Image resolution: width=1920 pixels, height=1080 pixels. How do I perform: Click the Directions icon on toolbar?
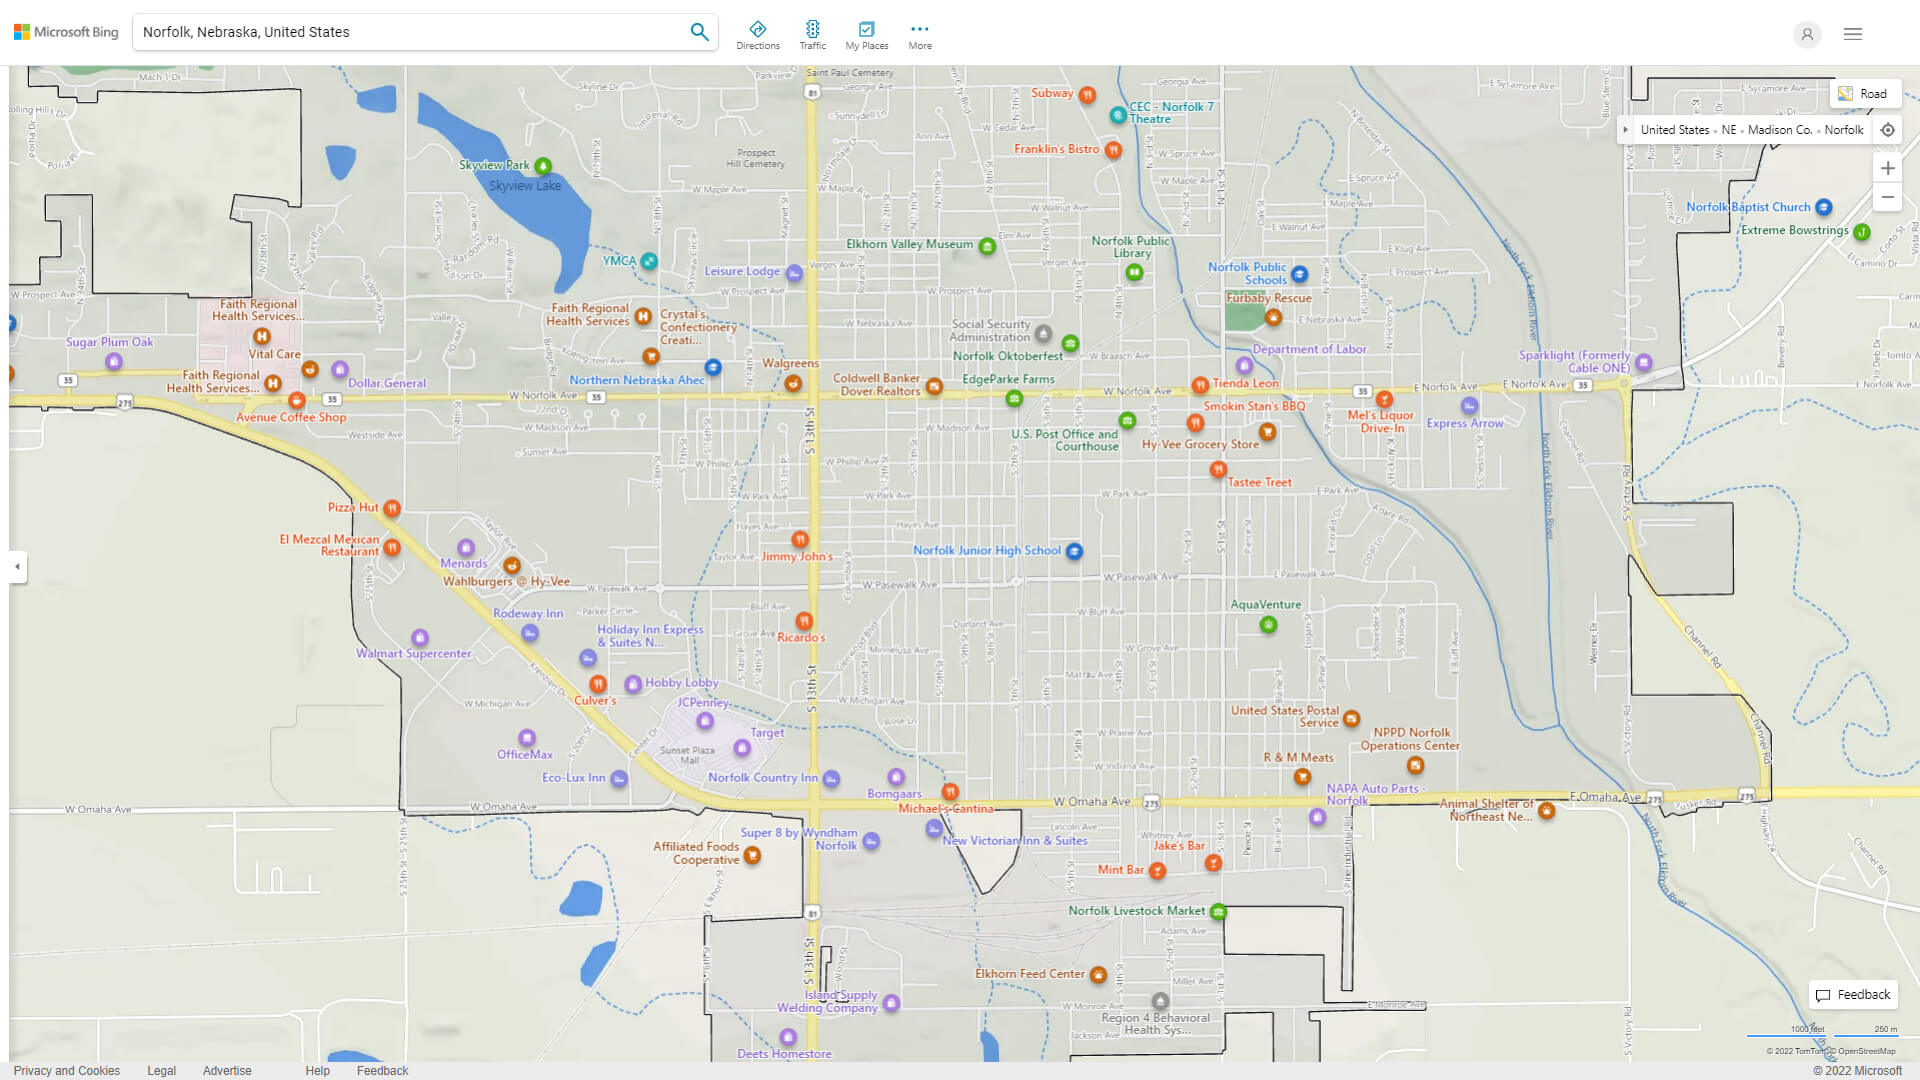758,28
